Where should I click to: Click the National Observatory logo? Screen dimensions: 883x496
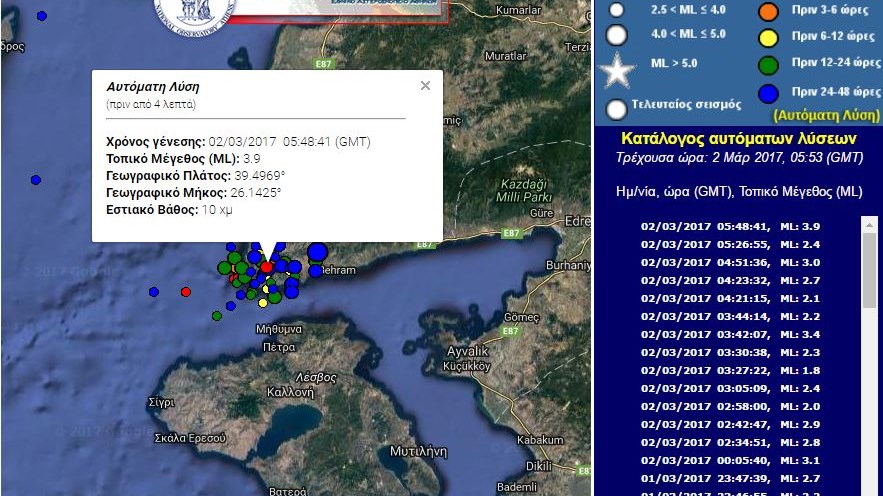194,14
